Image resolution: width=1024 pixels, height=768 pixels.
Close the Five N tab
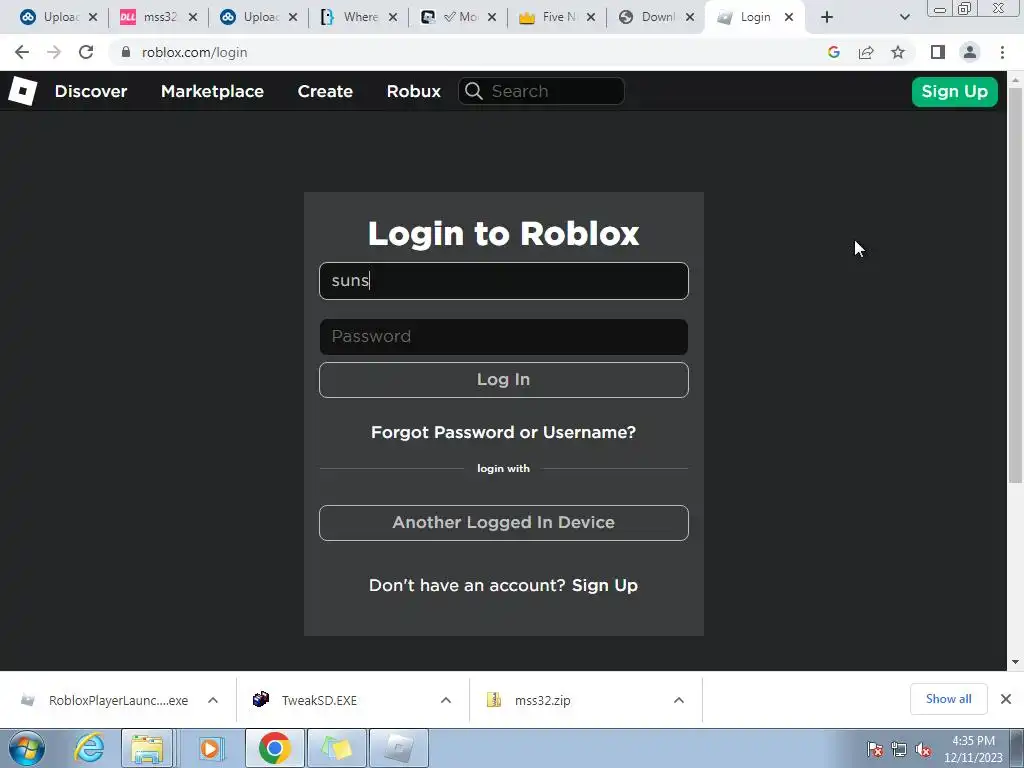[x=590, y=17]
